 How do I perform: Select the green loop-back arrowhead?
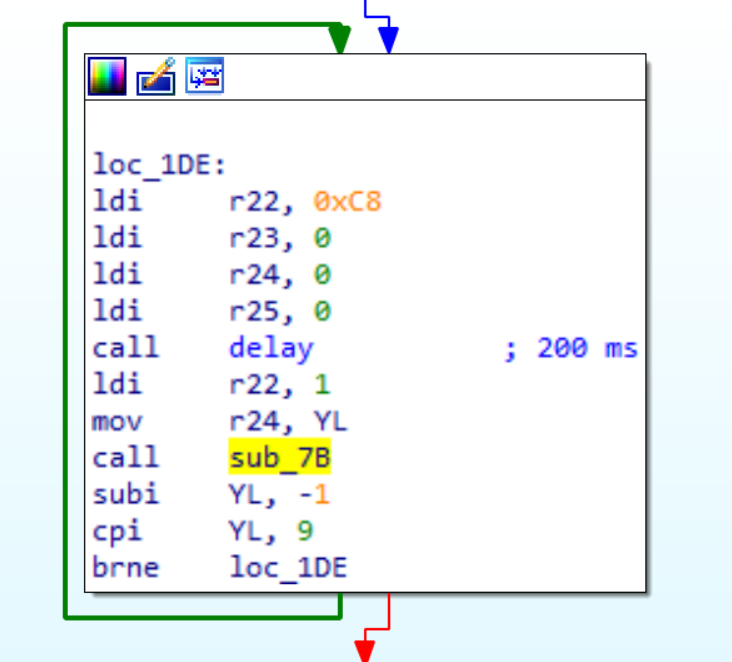[x=339, y=39]
